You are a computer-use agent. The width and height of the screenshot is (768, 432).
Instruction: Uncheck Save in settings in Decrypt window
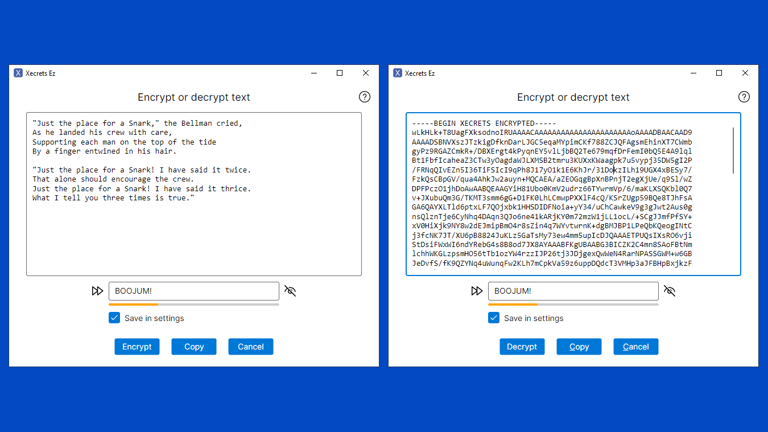[x=493, y=318]
